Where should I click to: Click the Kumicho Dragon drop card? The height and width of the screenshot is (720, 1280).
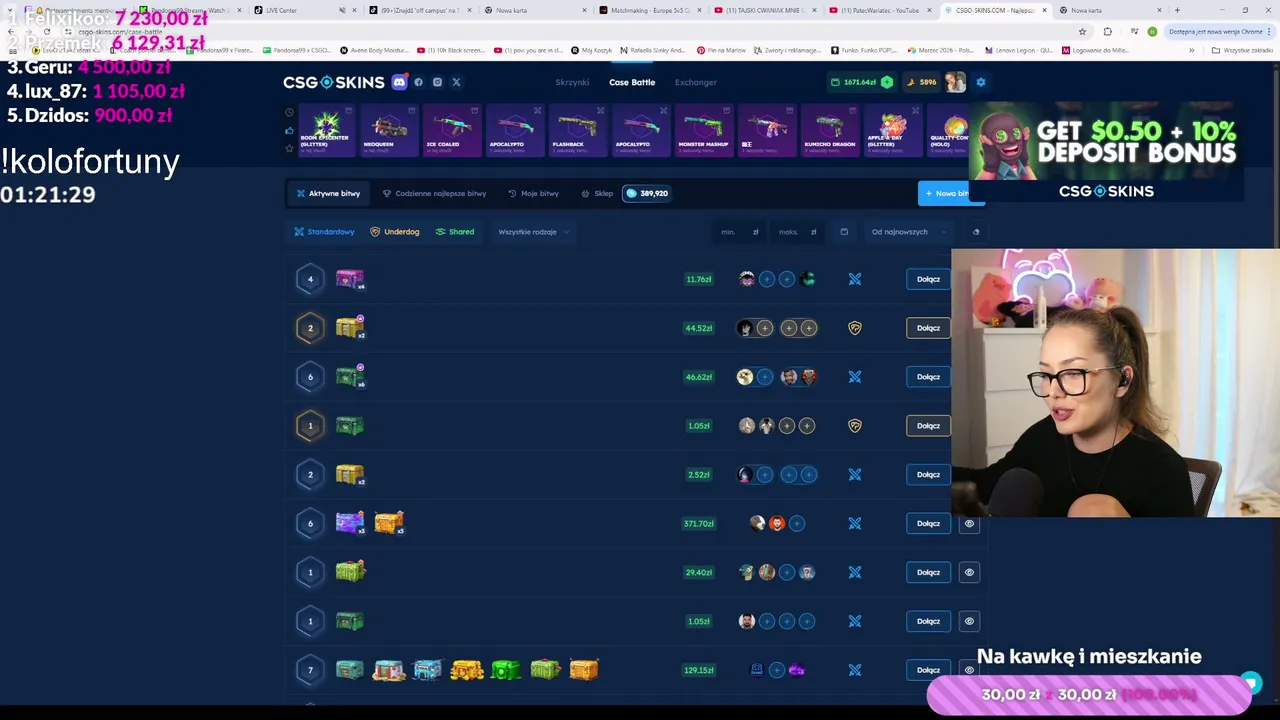pos(830,131)
